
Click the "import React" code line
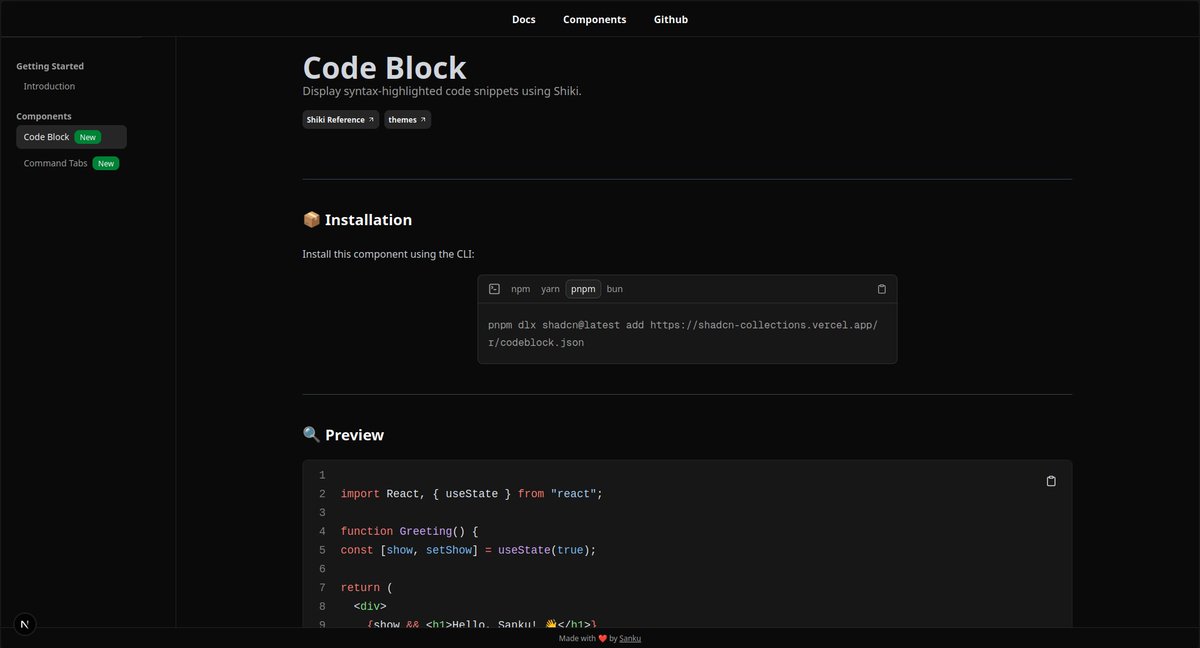coord(472,494)
